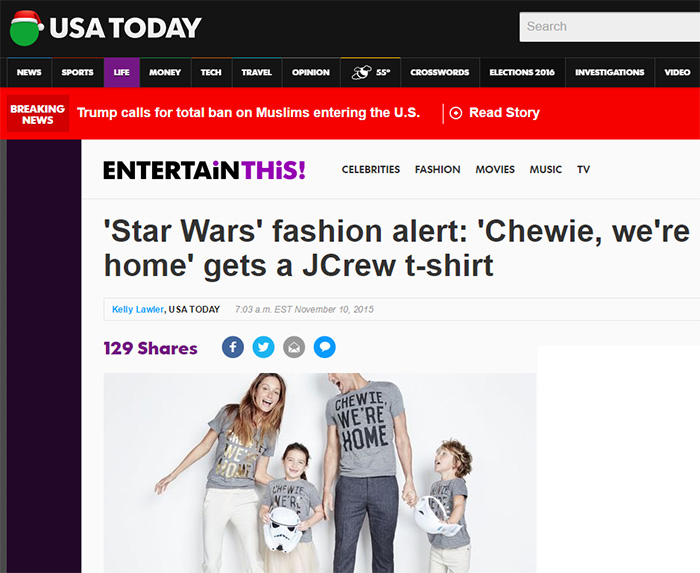Open the MONEY section

click(x=165, y=72)
